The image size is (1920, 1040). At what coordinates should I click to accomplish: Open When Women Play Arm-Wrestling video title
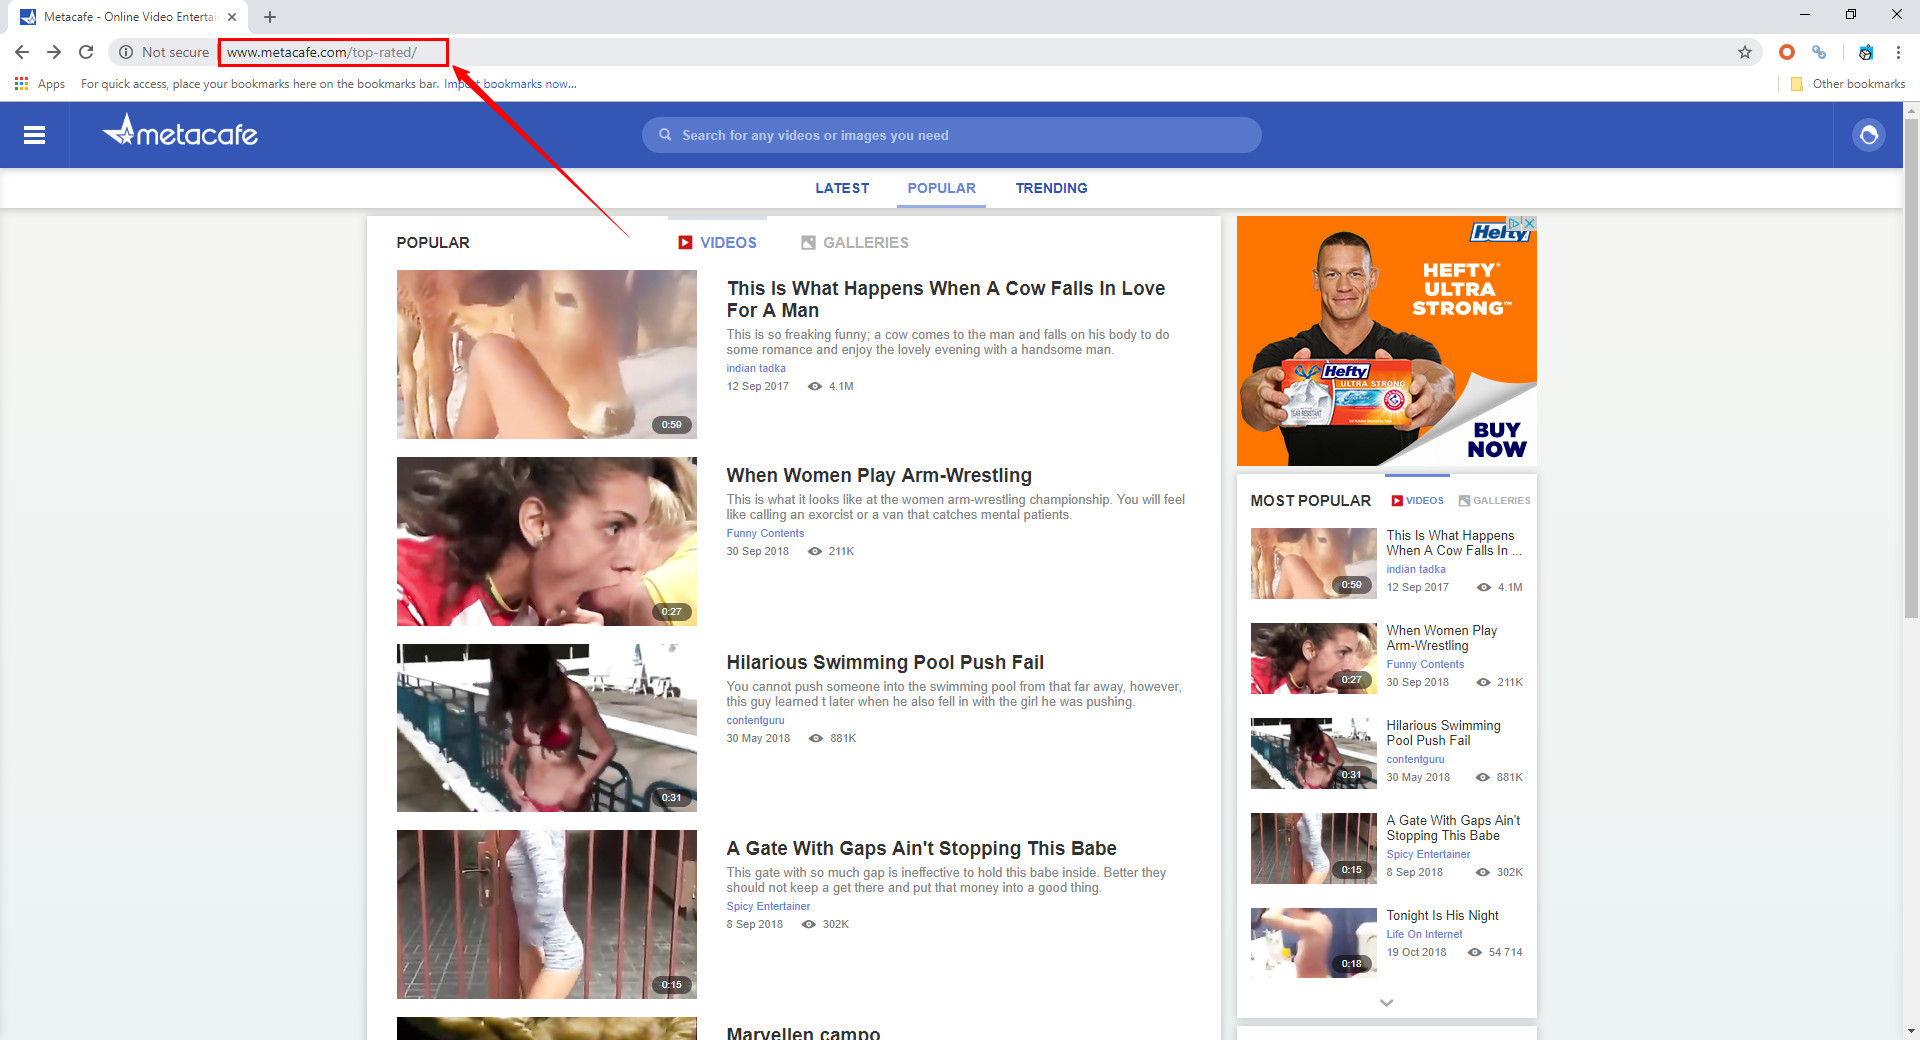[879, 476]
